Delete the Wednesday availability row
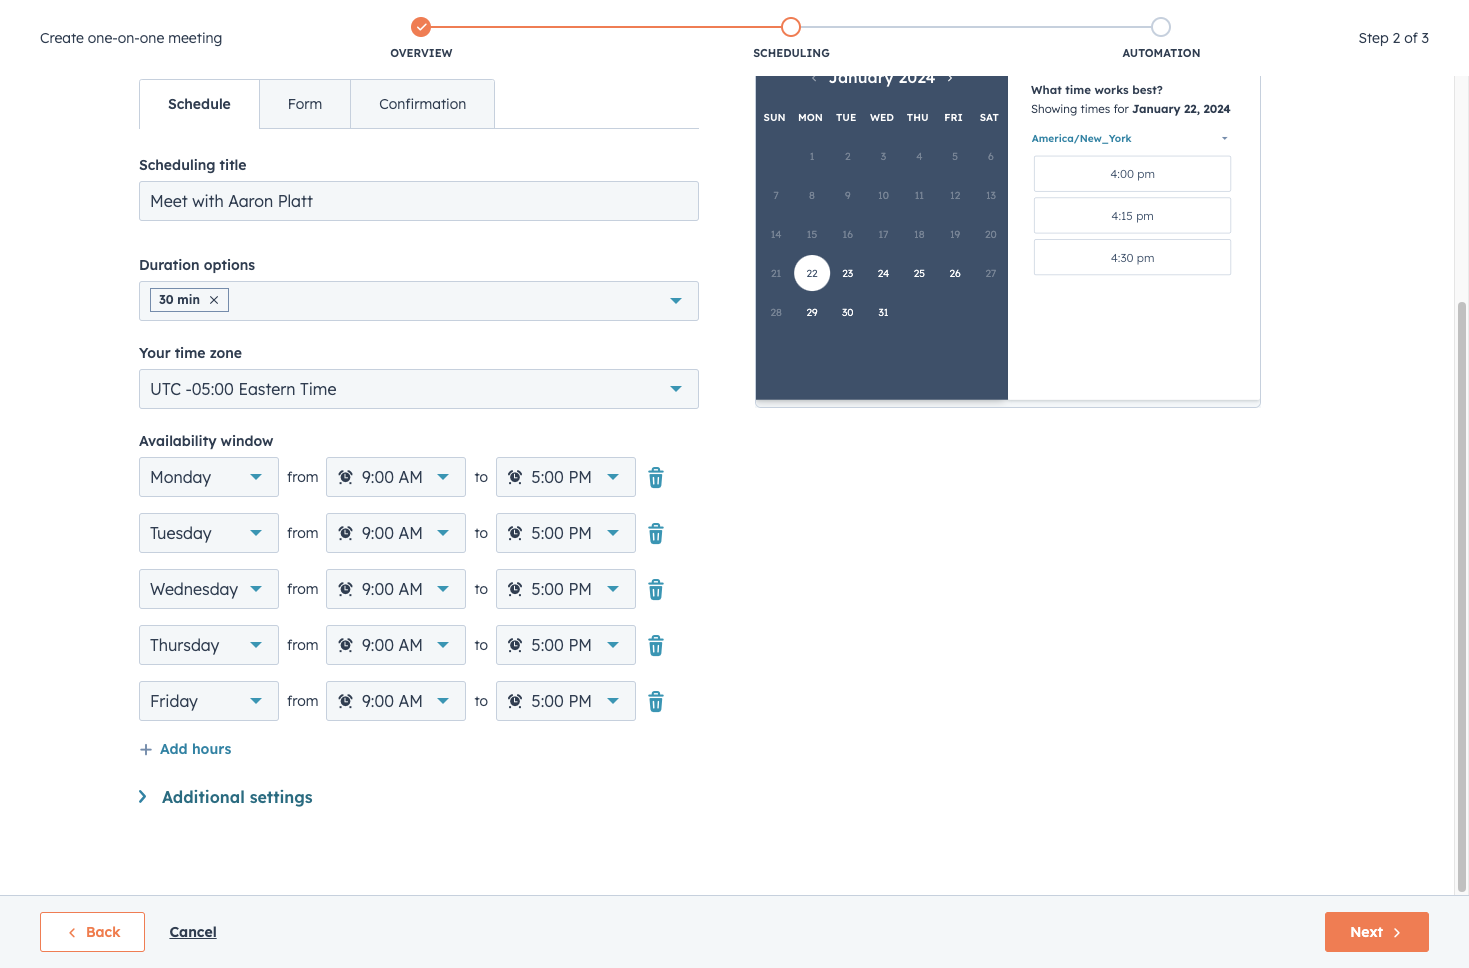The height and width of the screenshot is (968, 1469). point(656,590)
